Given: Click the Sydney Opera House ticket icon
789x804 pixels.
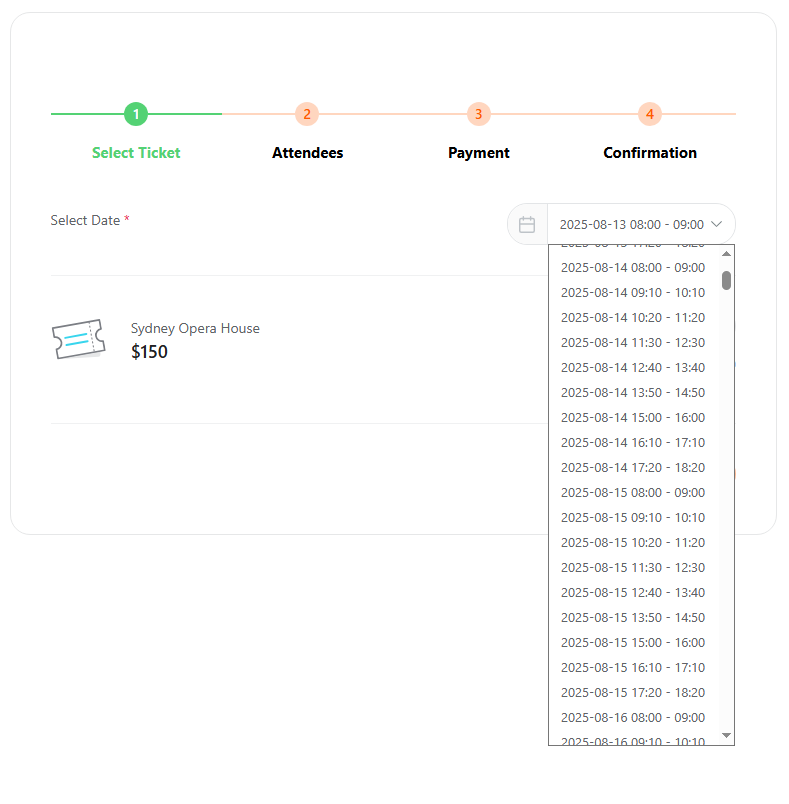Looking at the screenshot, I should pos(78,340).
